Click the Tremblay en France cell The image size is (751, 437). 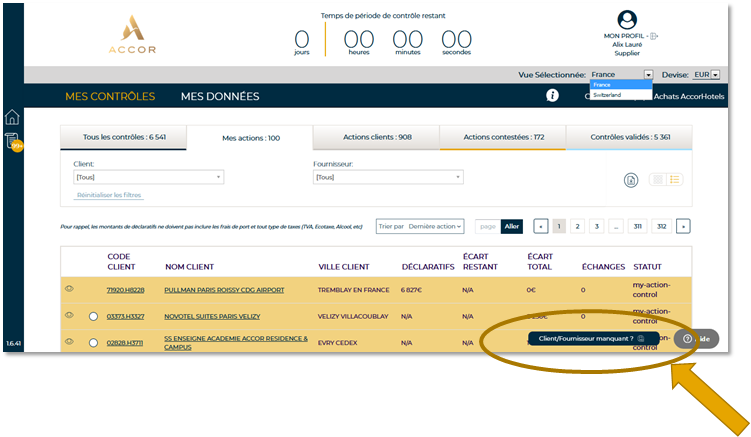tap(353, 290)
